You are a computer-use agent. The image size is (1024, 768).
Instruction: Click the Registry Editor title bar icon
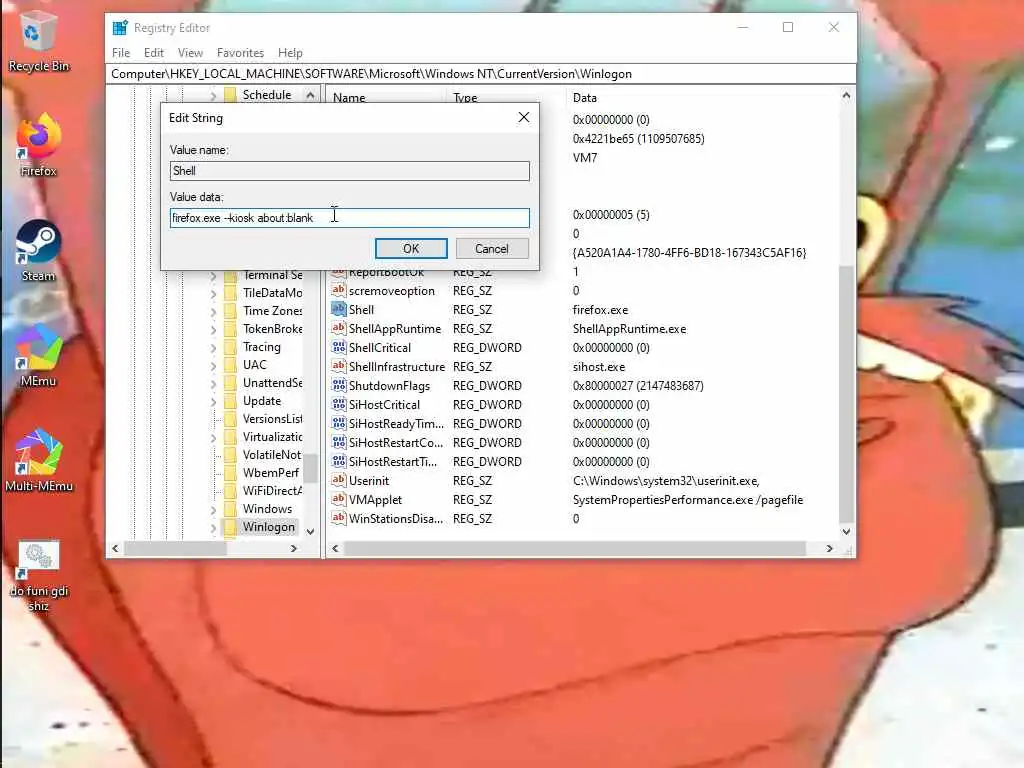(120, 27)
